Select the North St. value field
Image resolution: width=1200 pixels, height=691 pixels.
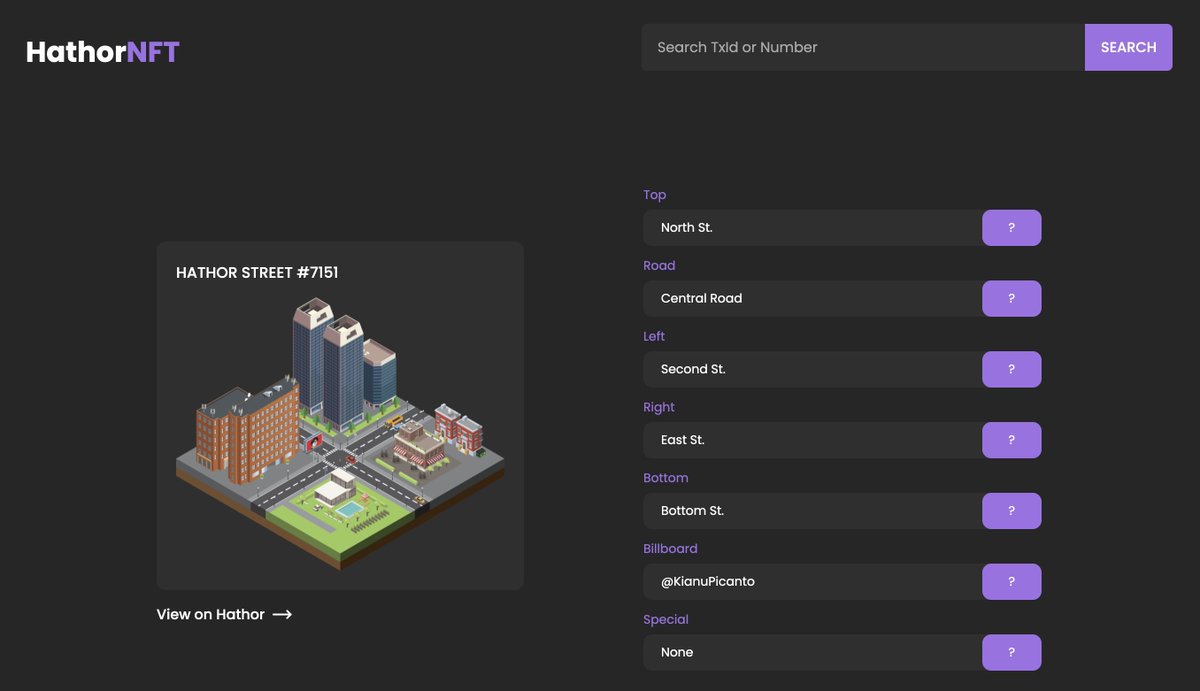(x=812, y=228)
